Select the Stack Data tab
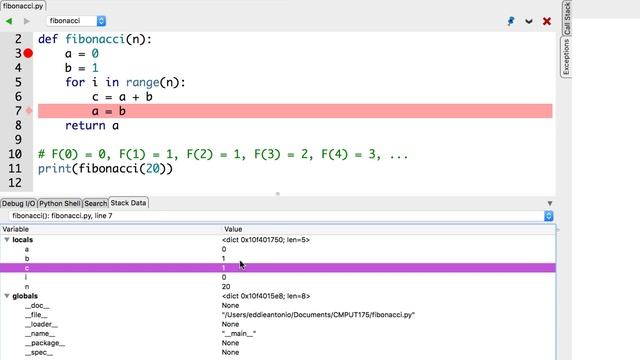Viewport: 640px width, 360px height. tap(128, 203)
